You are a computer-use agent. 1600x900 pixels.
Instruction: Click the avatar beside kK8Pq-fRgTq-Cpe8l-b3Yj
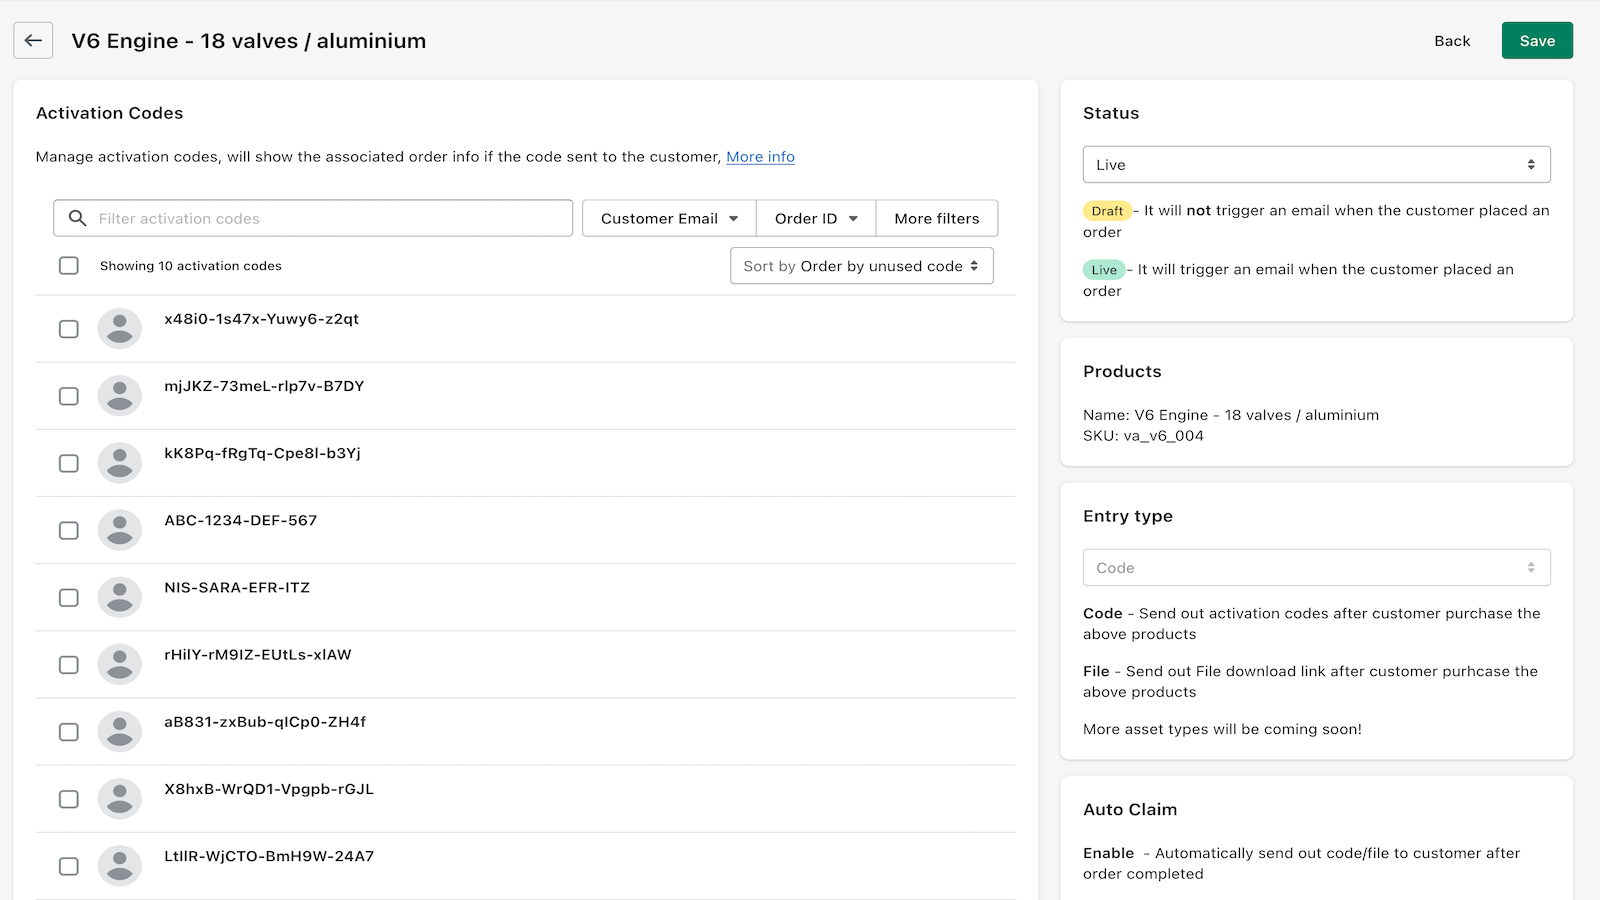[x=120, y=463]
